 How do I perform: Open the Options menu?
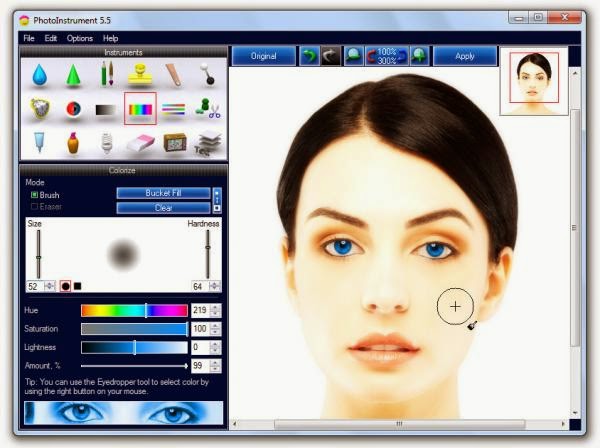[x=80, y=38]
